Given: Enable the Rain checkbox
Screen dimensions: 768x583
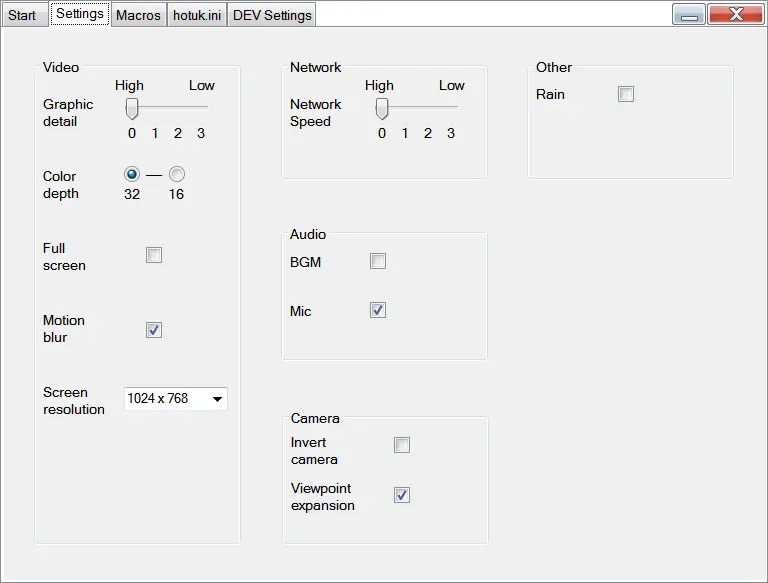Looking at the screenshot, I should 625,94.
